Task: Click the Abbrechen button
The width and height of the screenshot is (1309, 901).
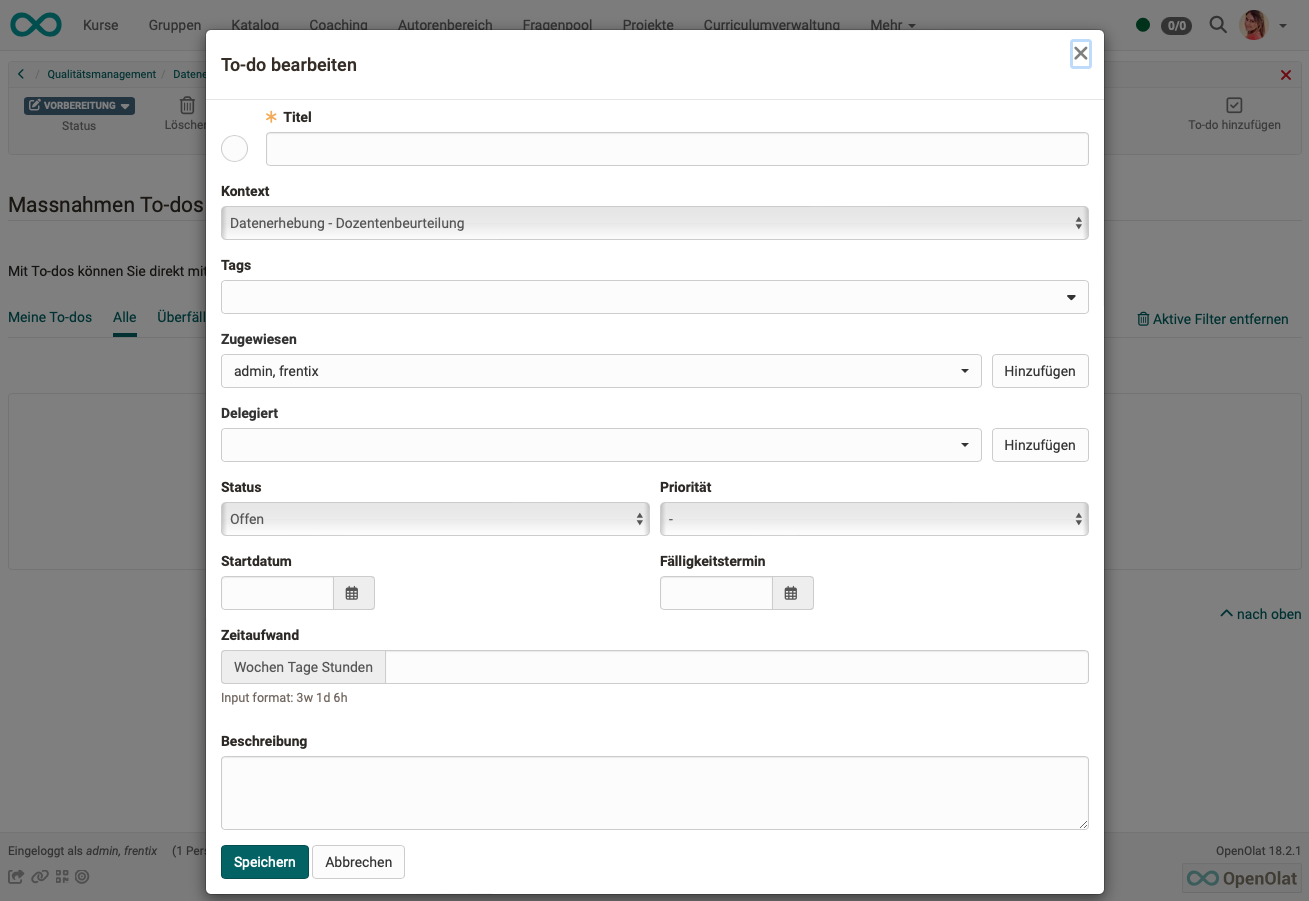Action: coord(358,862)
